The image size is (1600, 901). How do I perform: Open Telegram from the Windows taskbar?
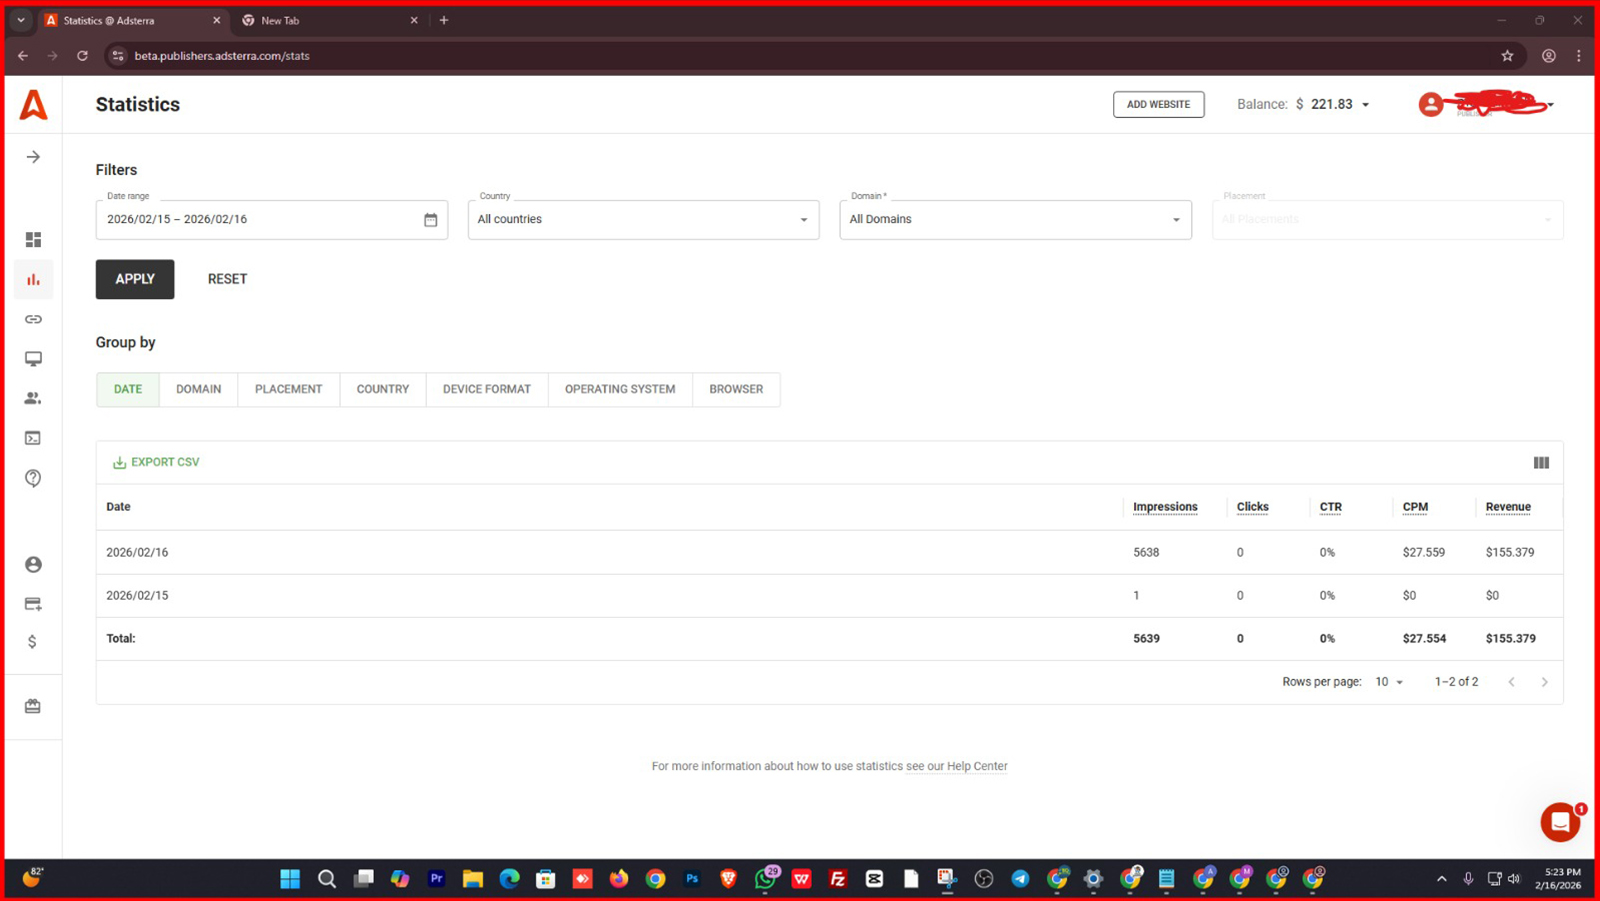tap(1020, 878)
